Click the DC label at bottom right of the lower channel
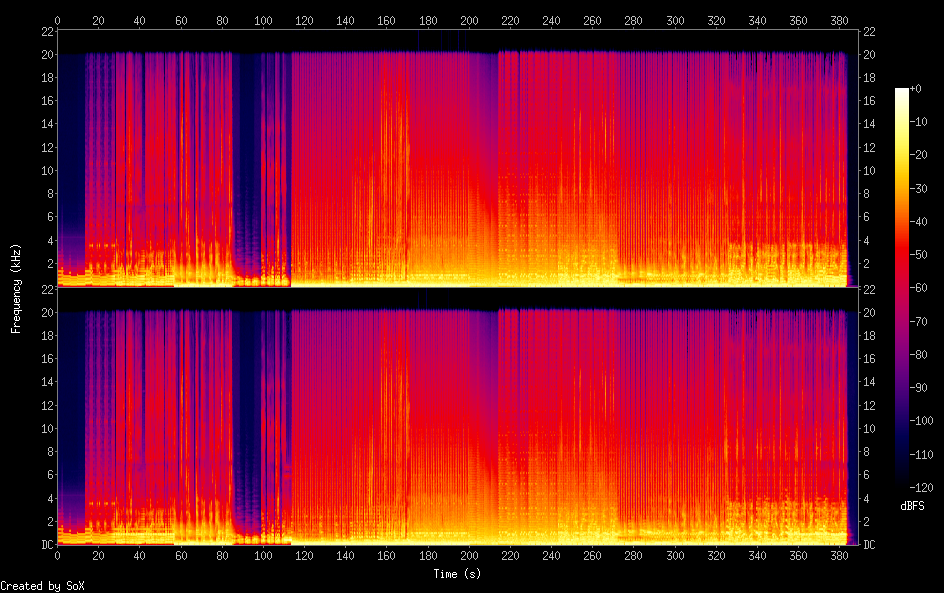The image size is (944, 593). (x=869, y=545)
